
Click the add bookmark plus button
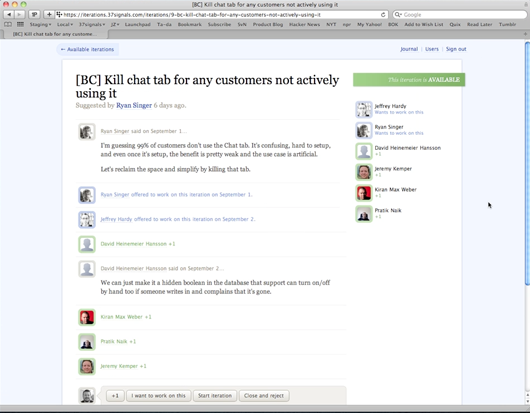(x=49, y=15)
